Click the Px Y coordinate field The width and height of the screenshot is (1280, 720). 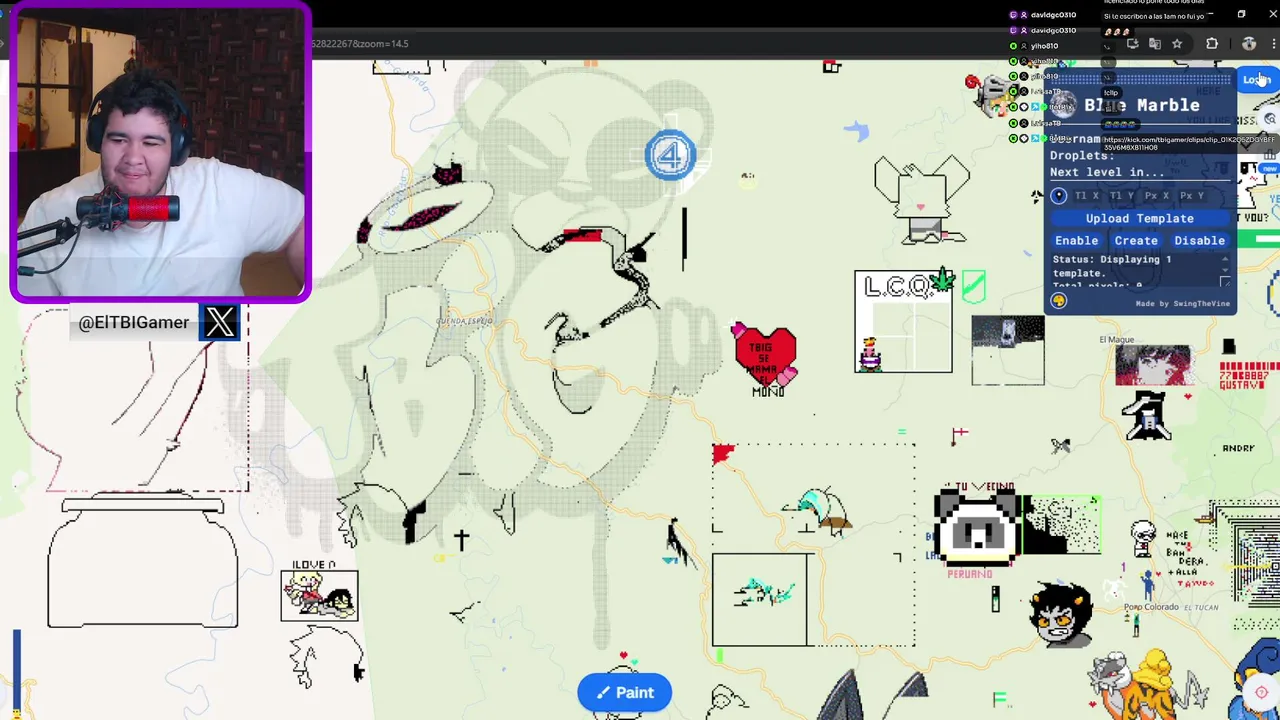(1191, 196)
